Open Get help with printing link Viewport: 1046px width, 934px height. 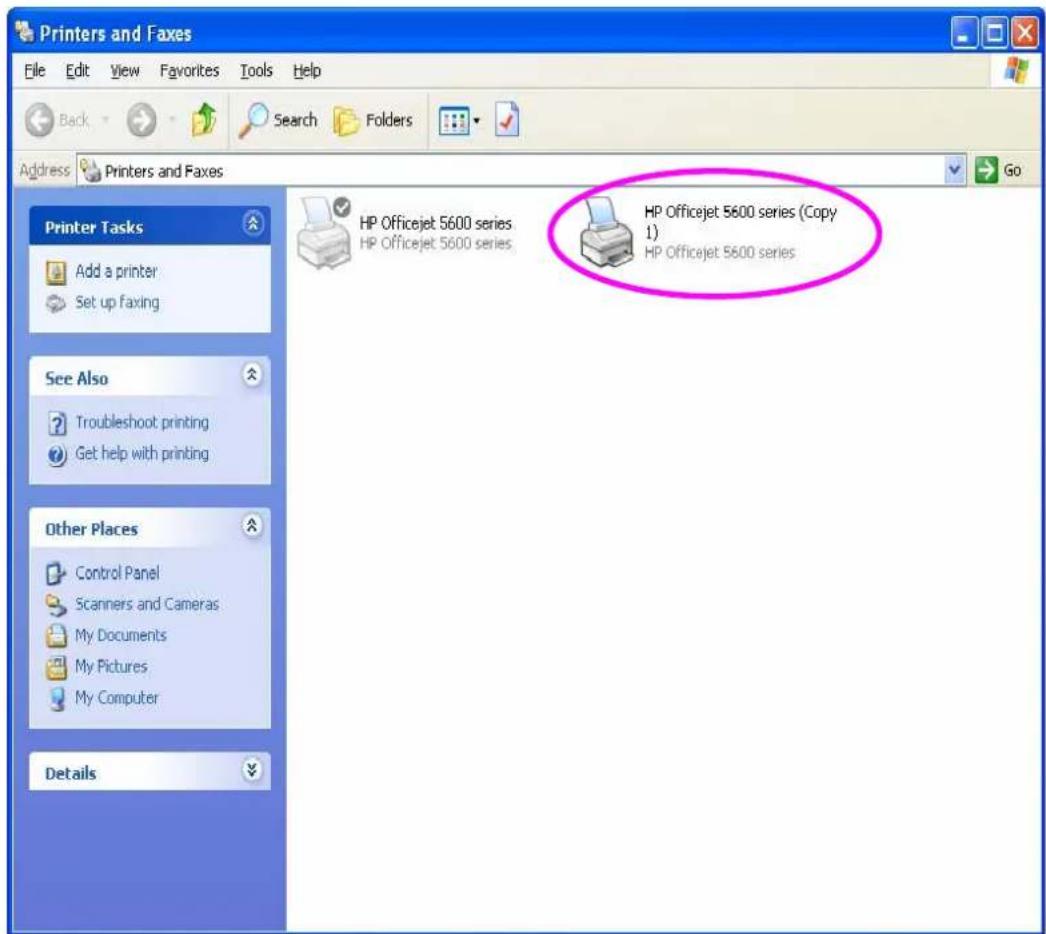141,454
